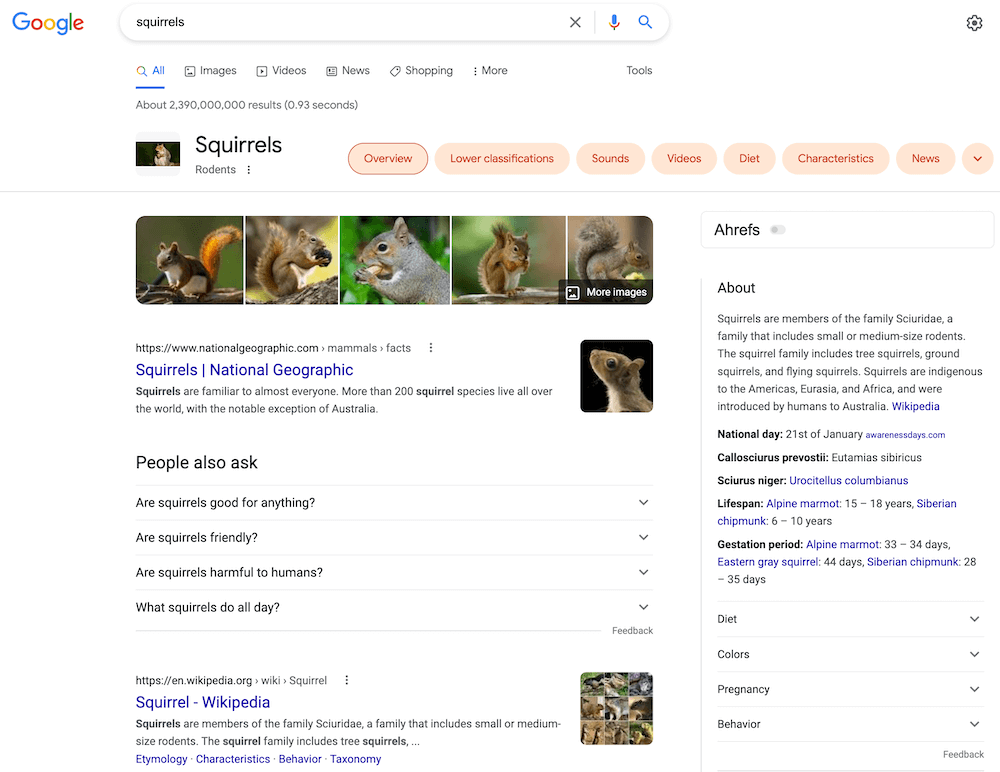
Task: Select the Sounds chip
Action: 610,158
